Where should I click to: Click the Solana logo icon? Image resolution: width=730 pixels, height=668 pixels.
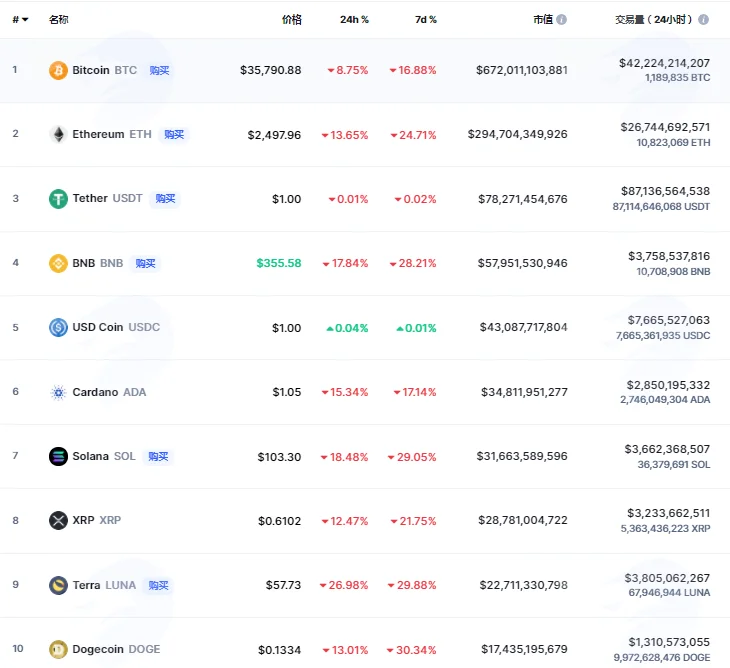coord(58,456)
